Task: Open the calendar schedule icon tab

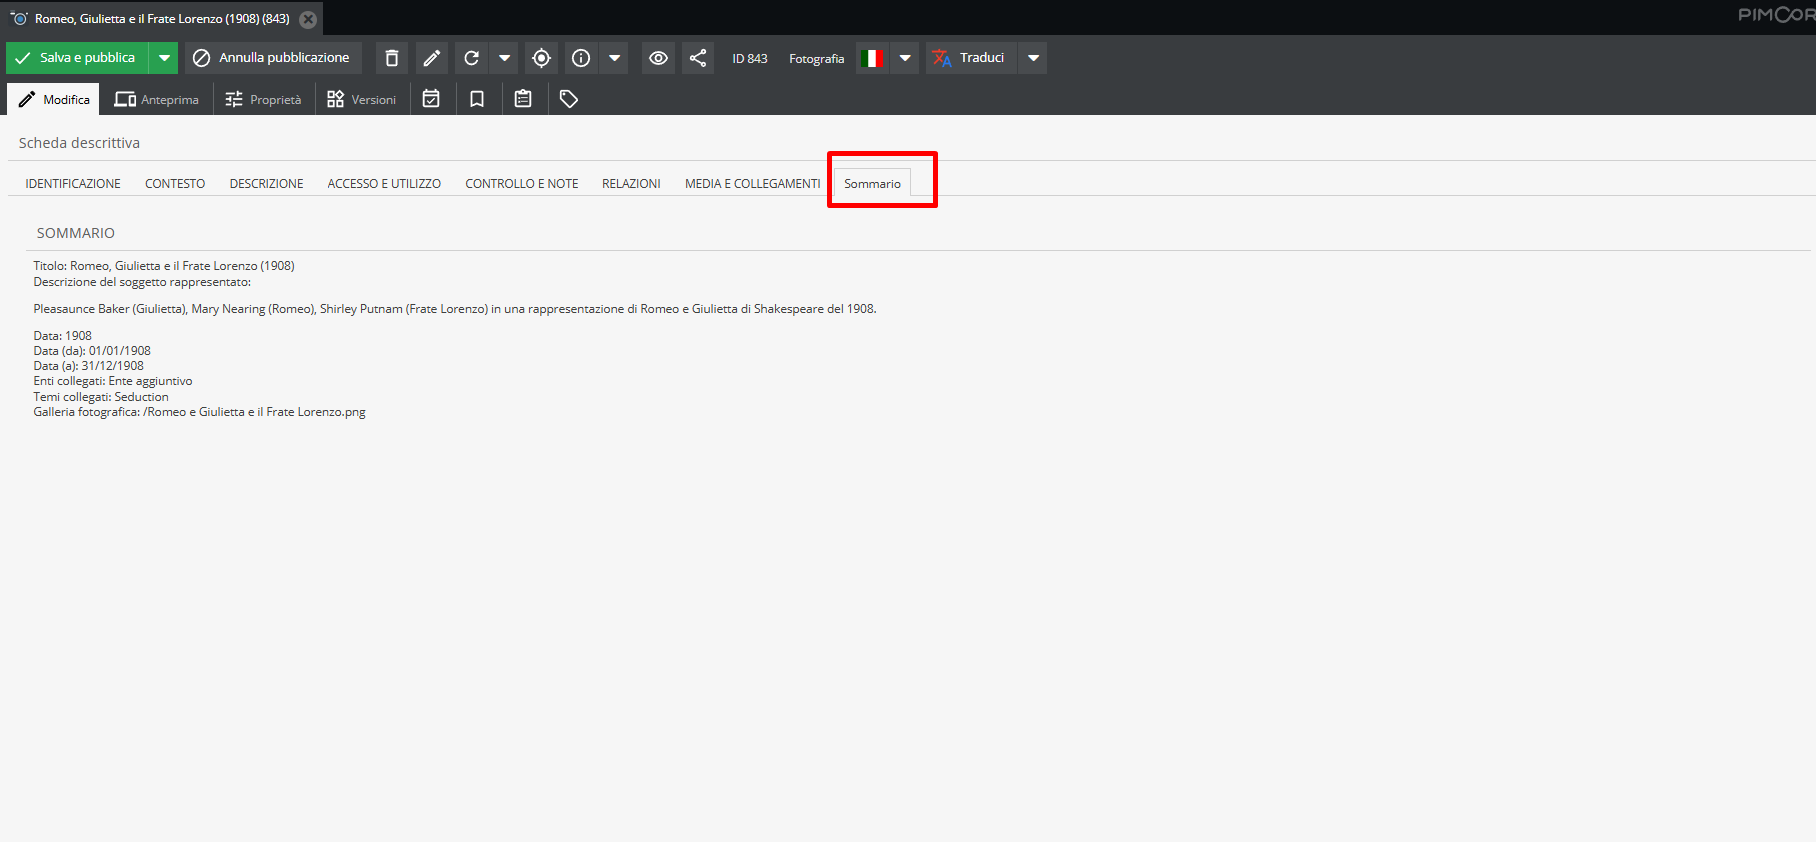Action: point(431,99)
